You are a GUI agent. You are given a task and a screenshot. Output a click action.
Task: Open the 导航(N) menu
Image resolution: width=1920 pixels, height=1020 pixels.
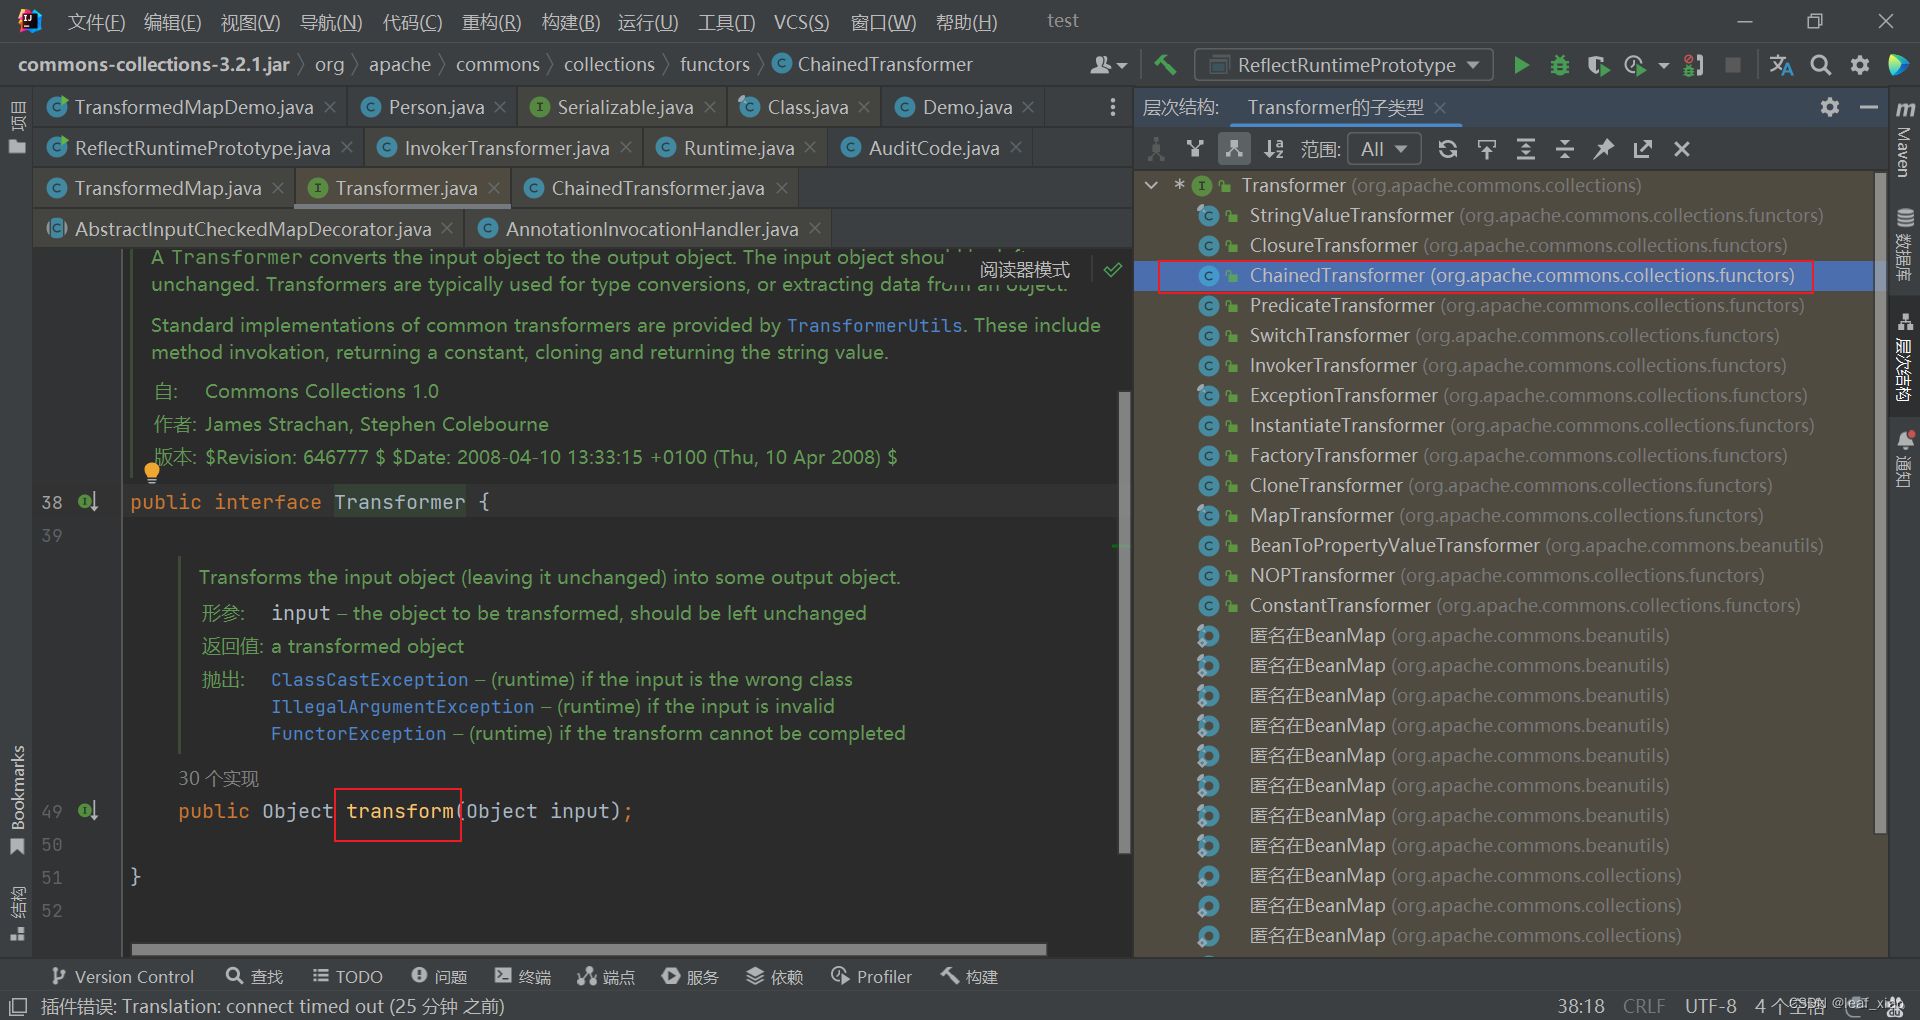click(x=331, y=22)
